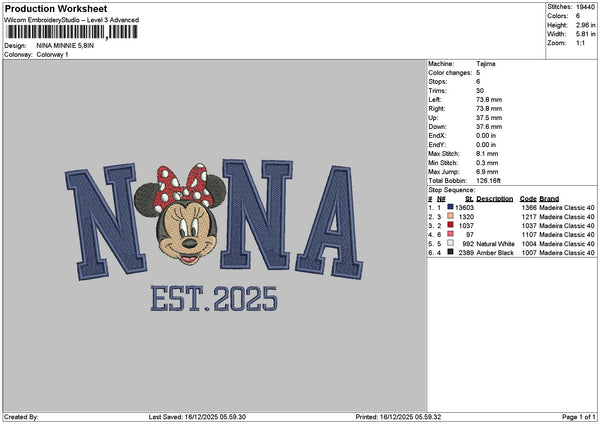Click the 'Natural White' description
Viewport: 600px width, 424px height.
pos(496,244)
